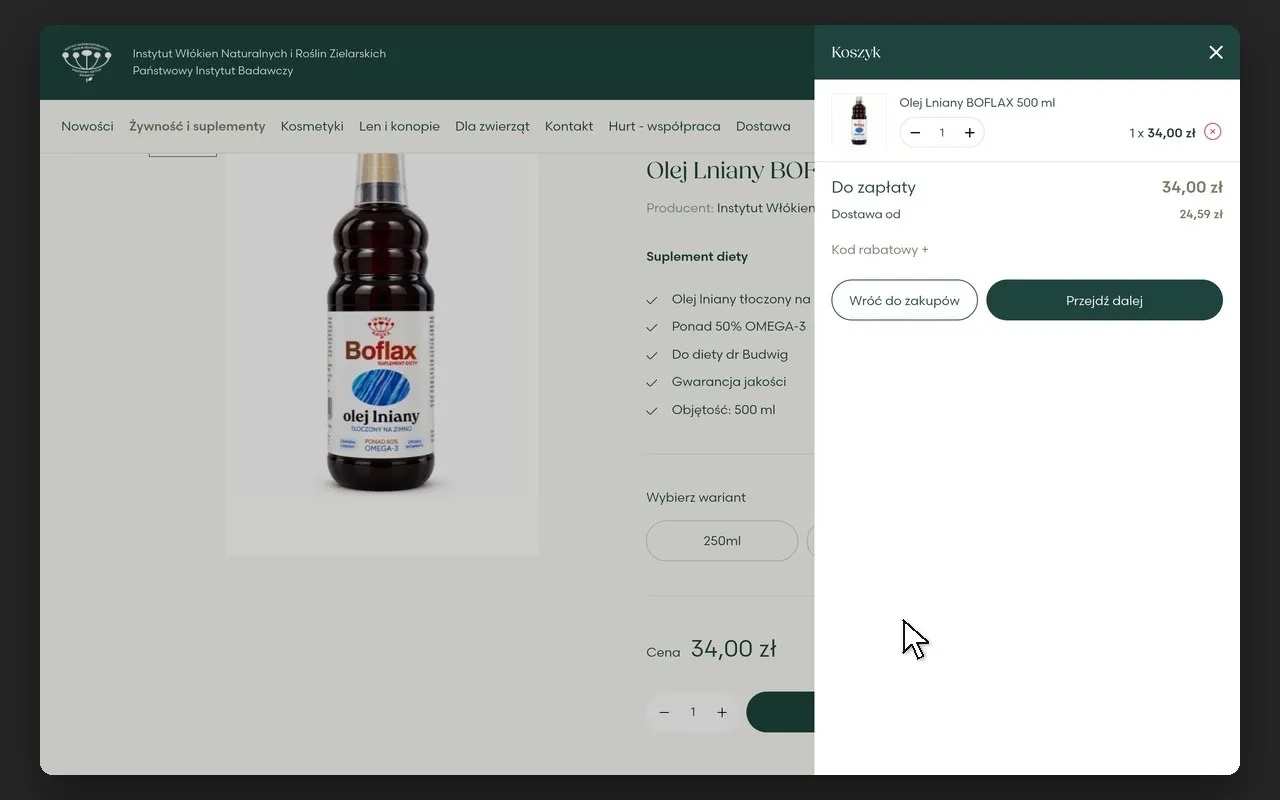
Task: Open Len i konopie menu
Action: coord(399,126)
